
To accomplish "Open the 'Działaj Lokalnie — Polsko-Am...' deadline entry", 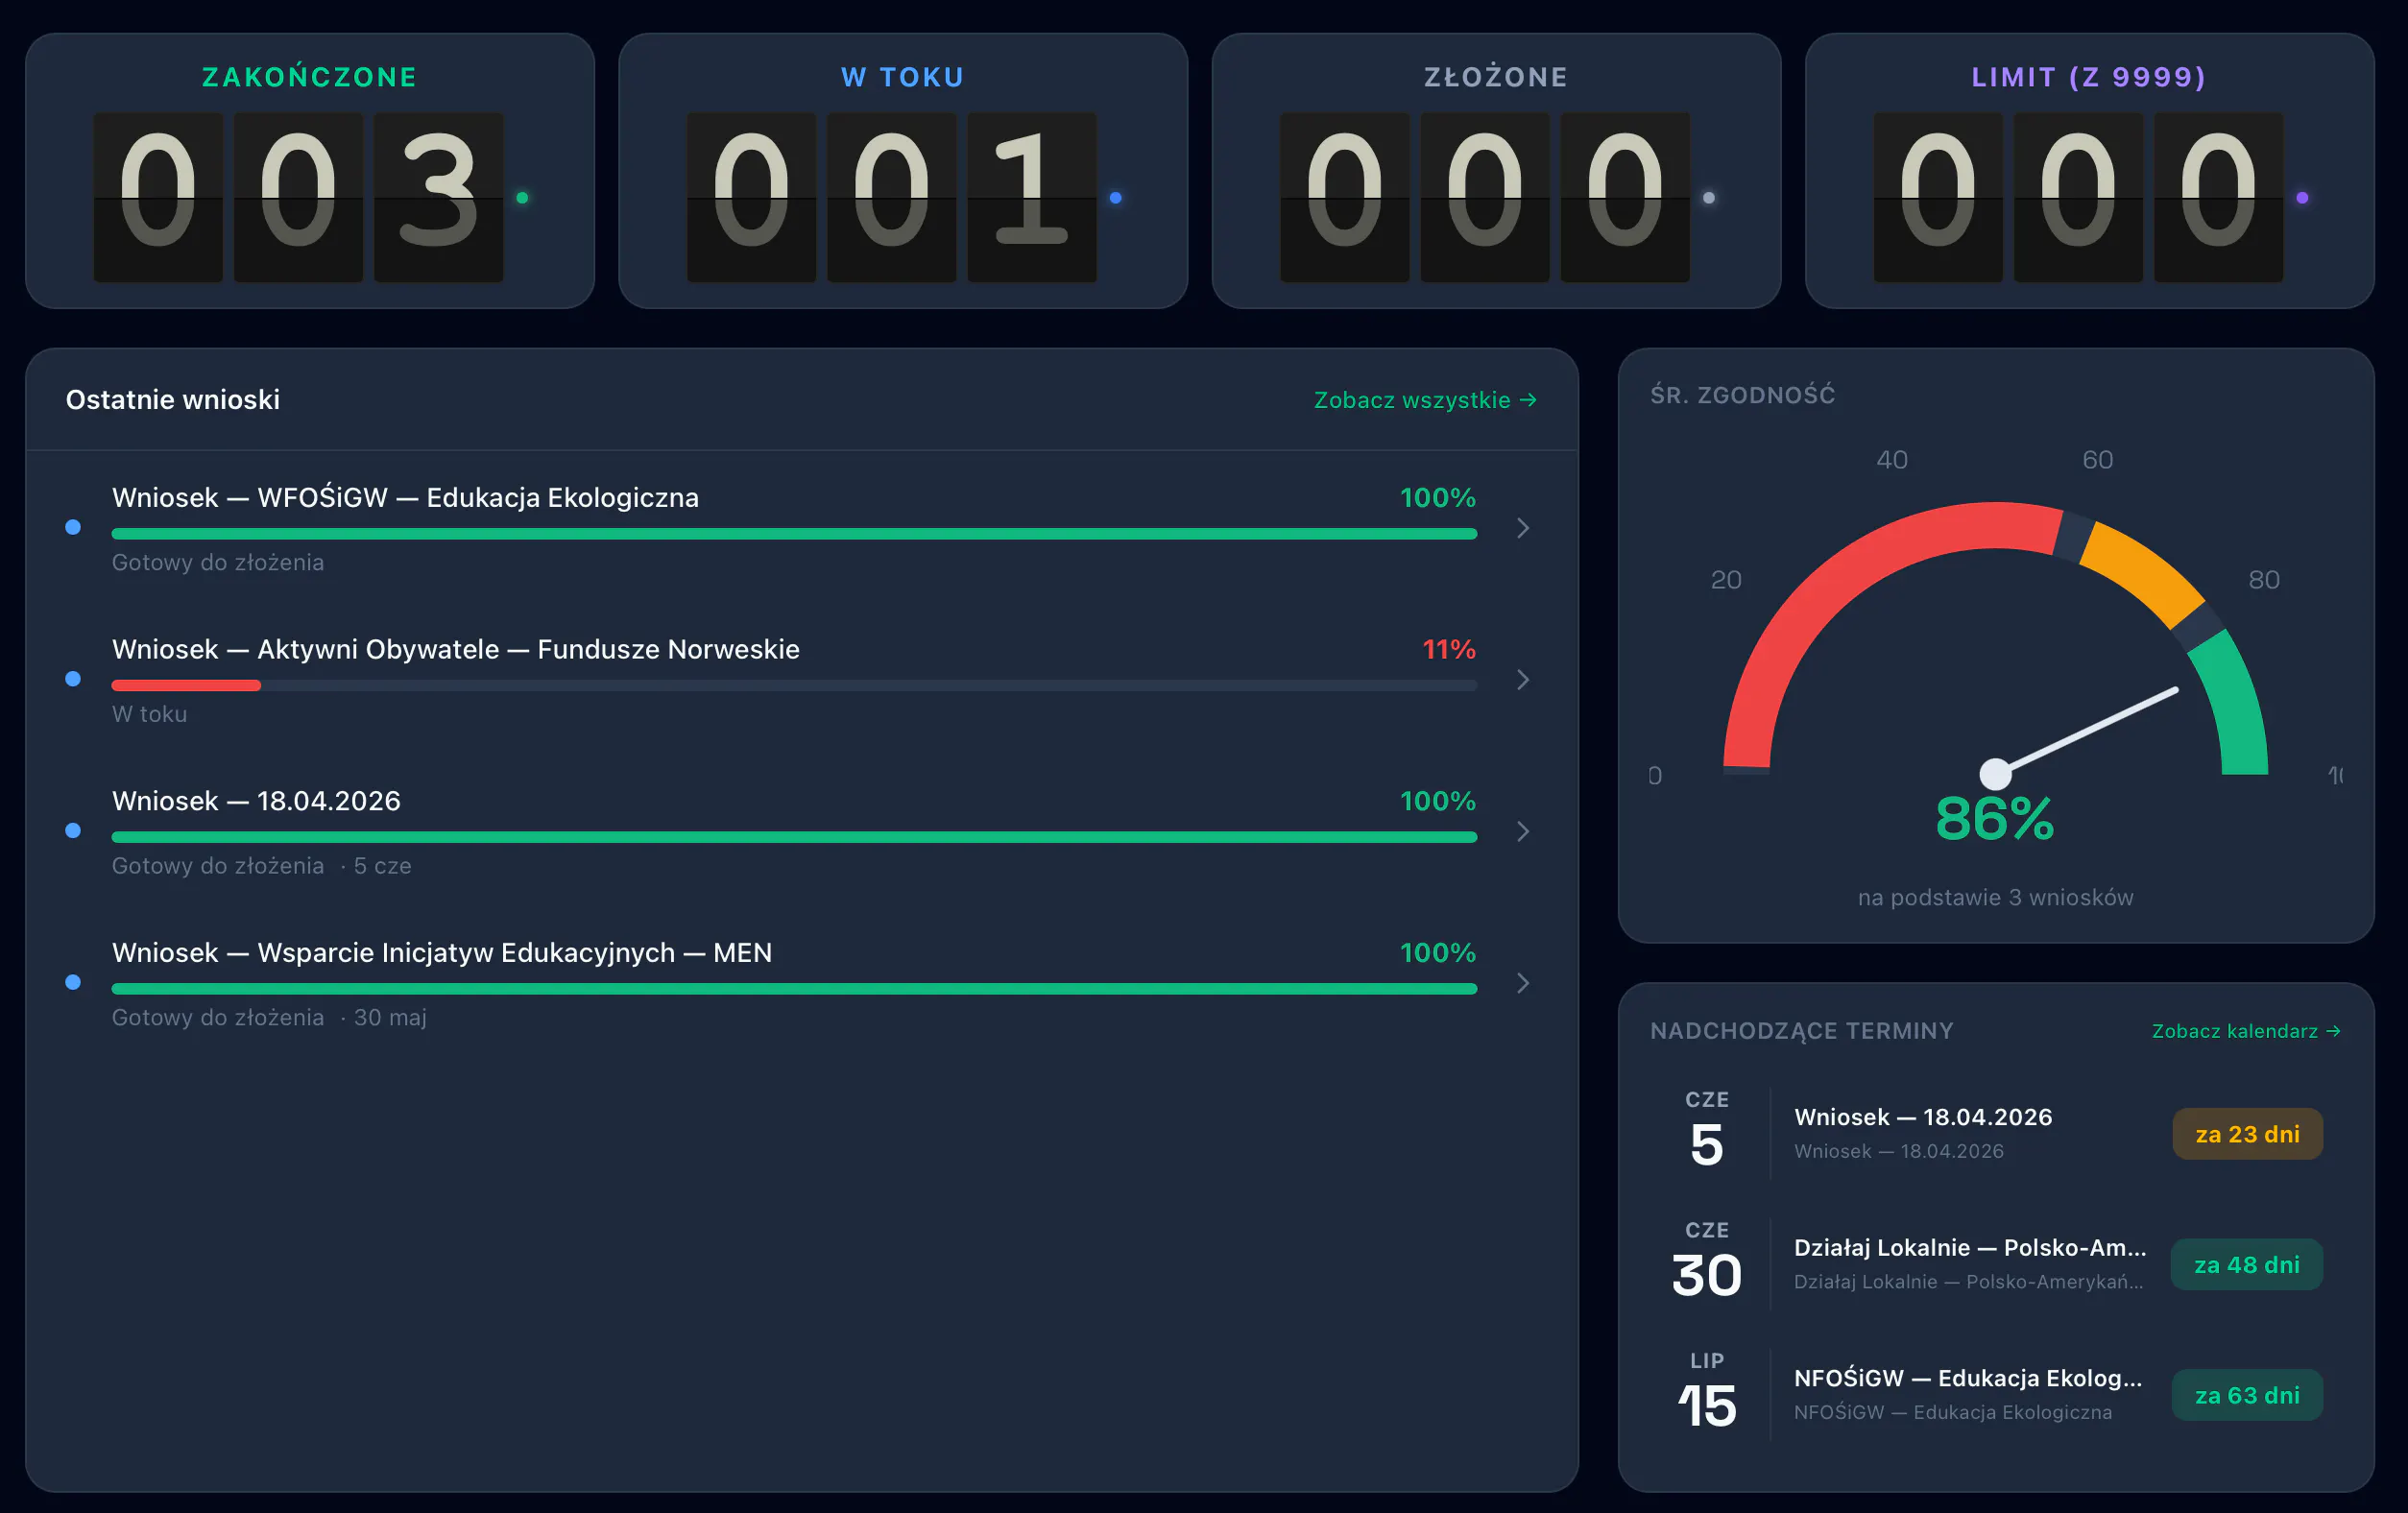I will pos(1970,1248).
